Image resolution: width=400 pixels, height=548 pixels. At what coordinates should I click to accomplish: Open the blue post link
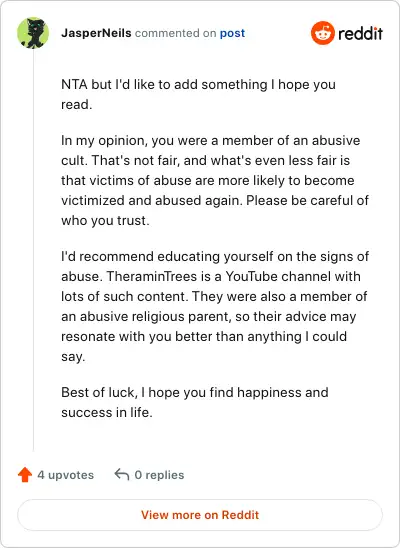(x=232, y=34)
